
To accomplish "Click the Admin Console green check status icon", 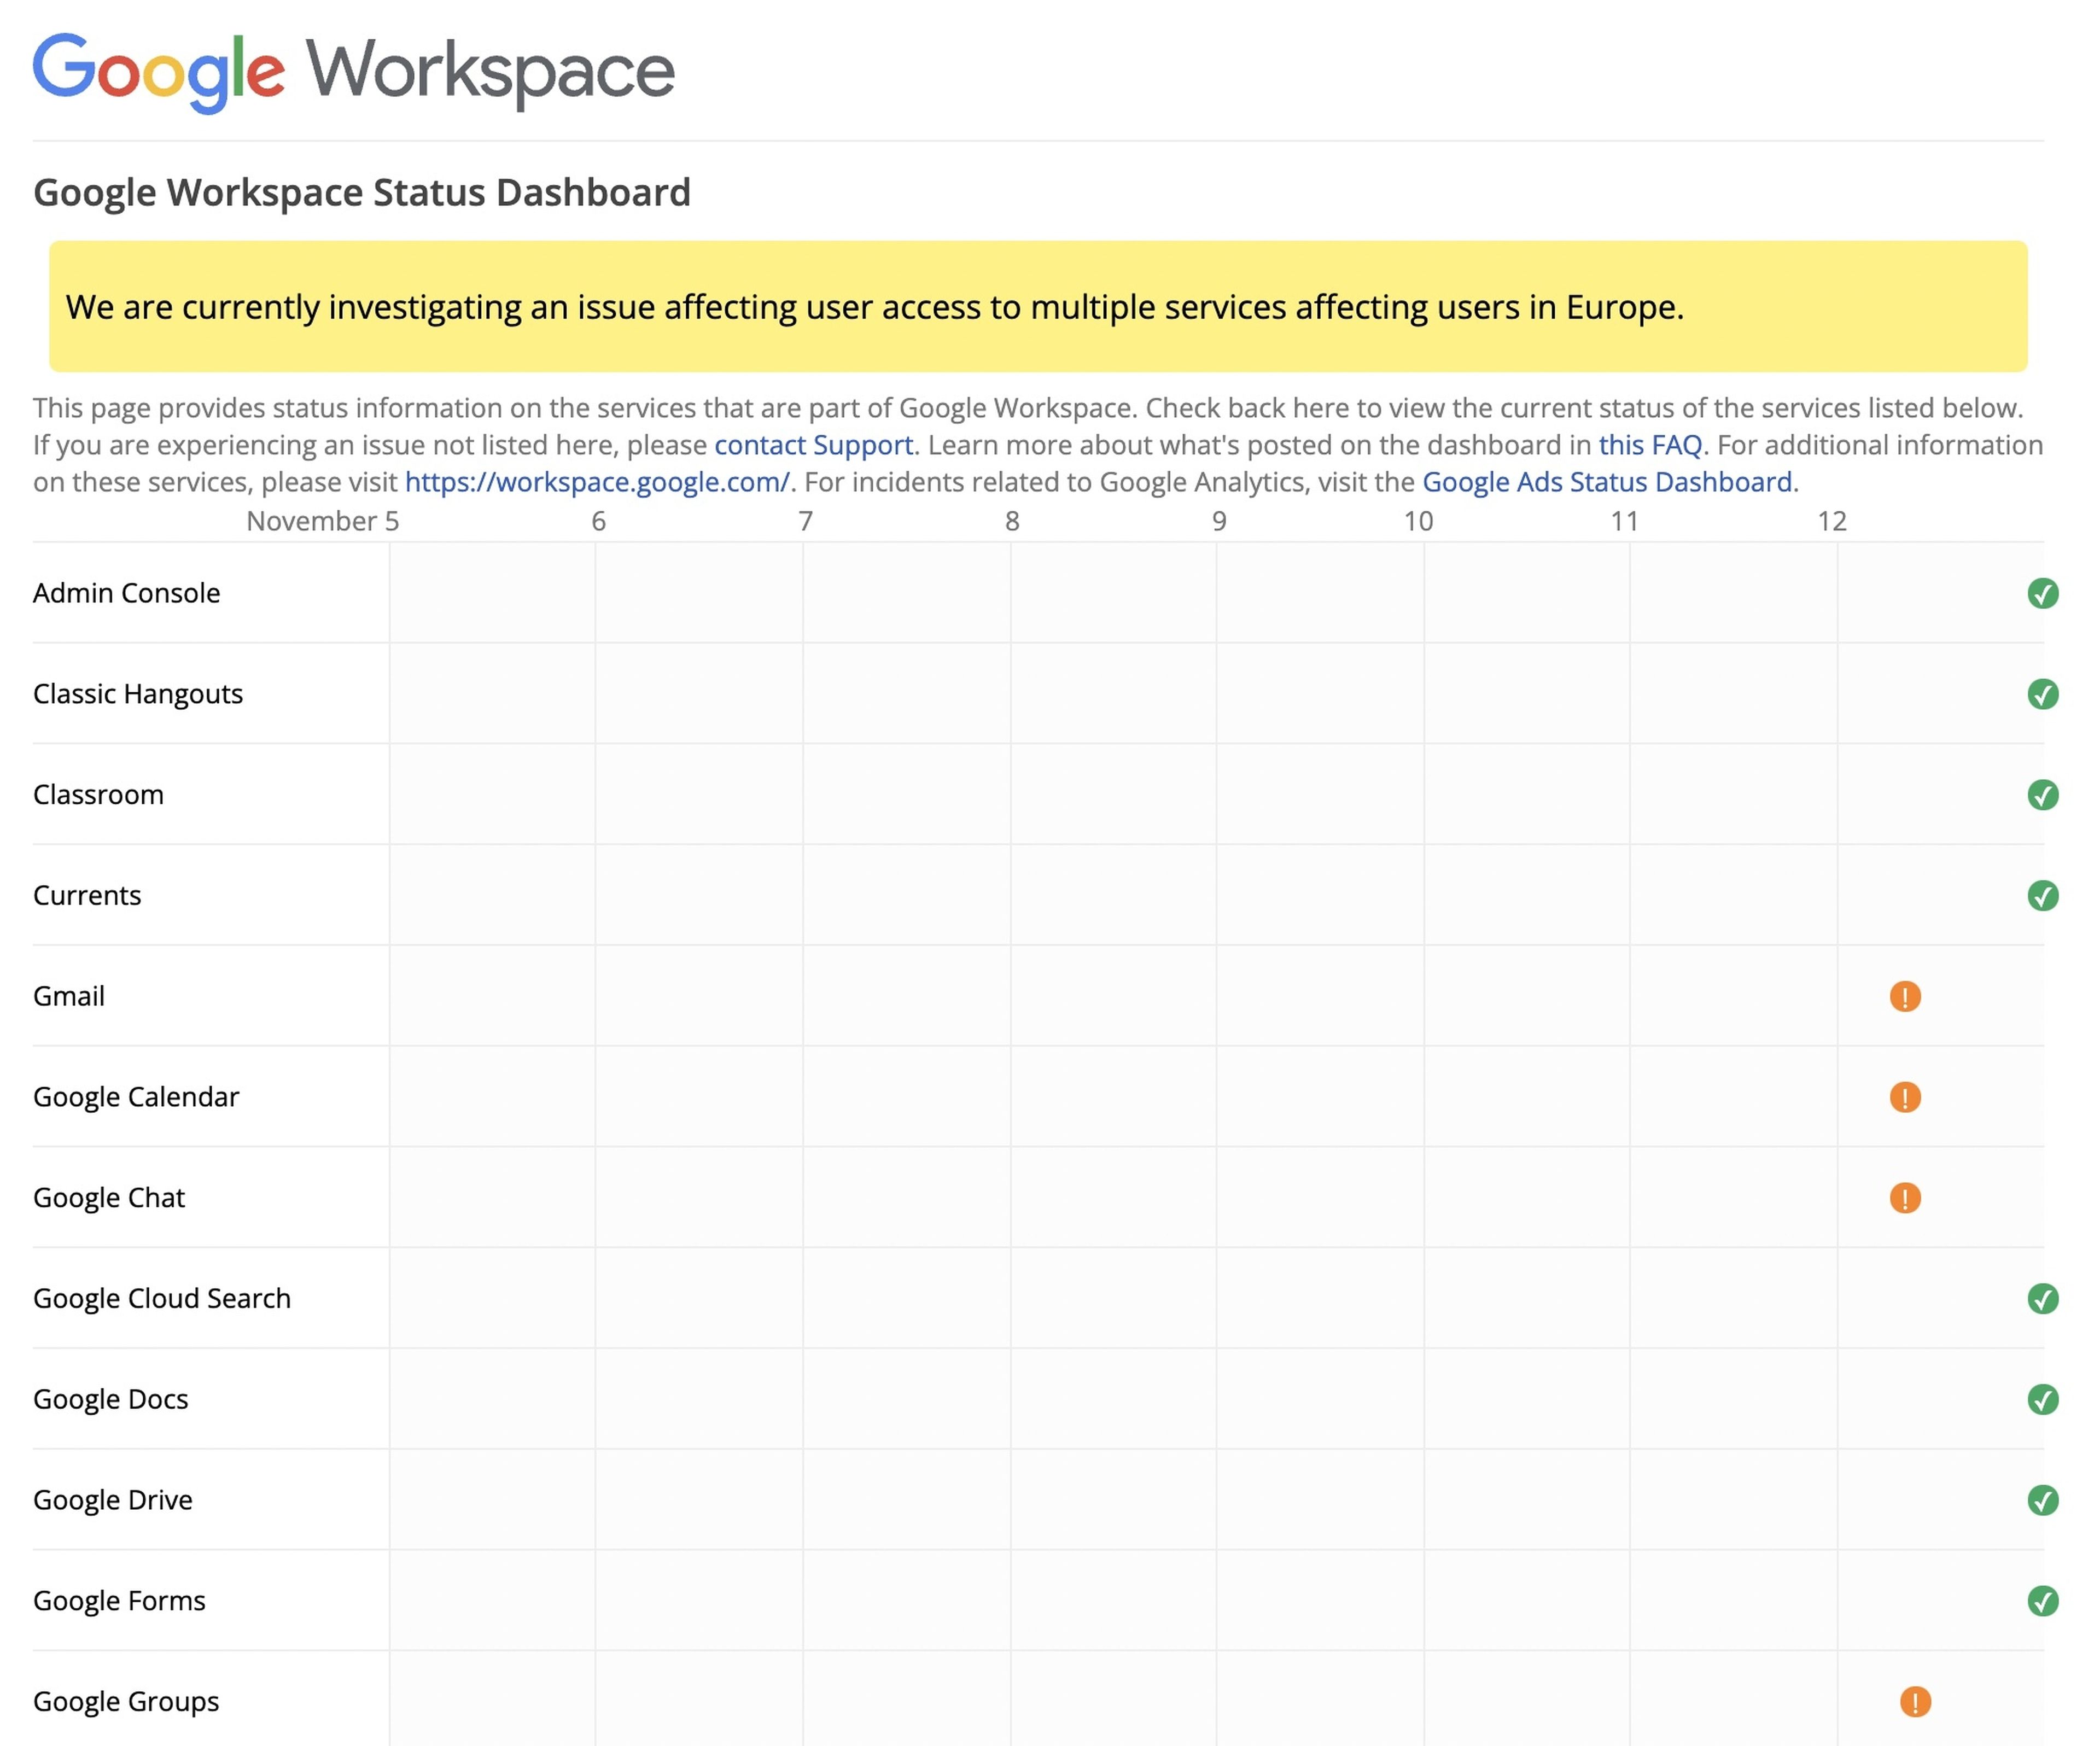I will 2042,593.
